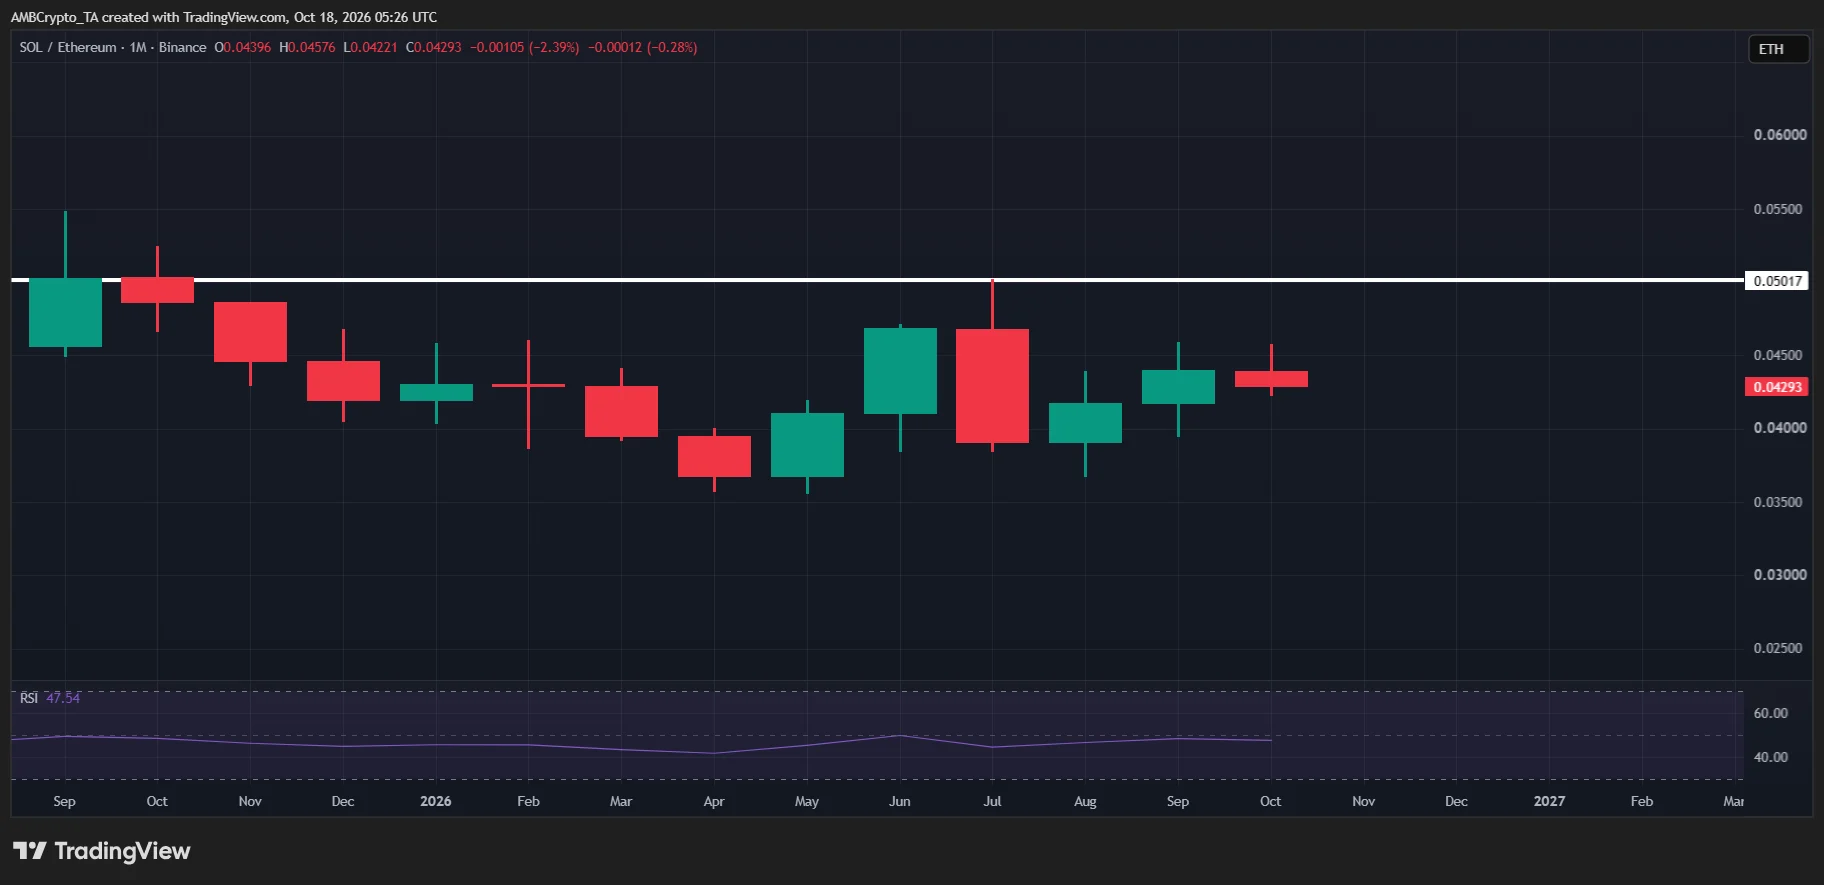The width and height of the screenshot is (1824, 885).
Task: Click the Jul label on time axis
Action: point(992,801)
